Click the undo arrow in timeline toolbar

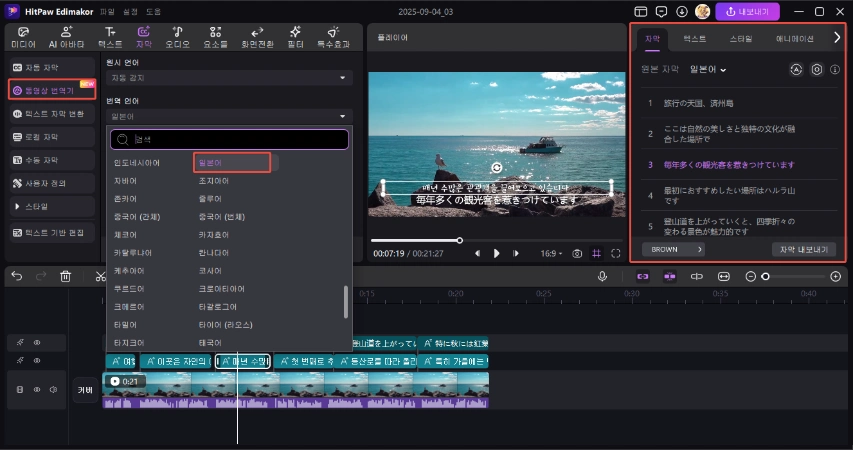(x=17, y=276)
